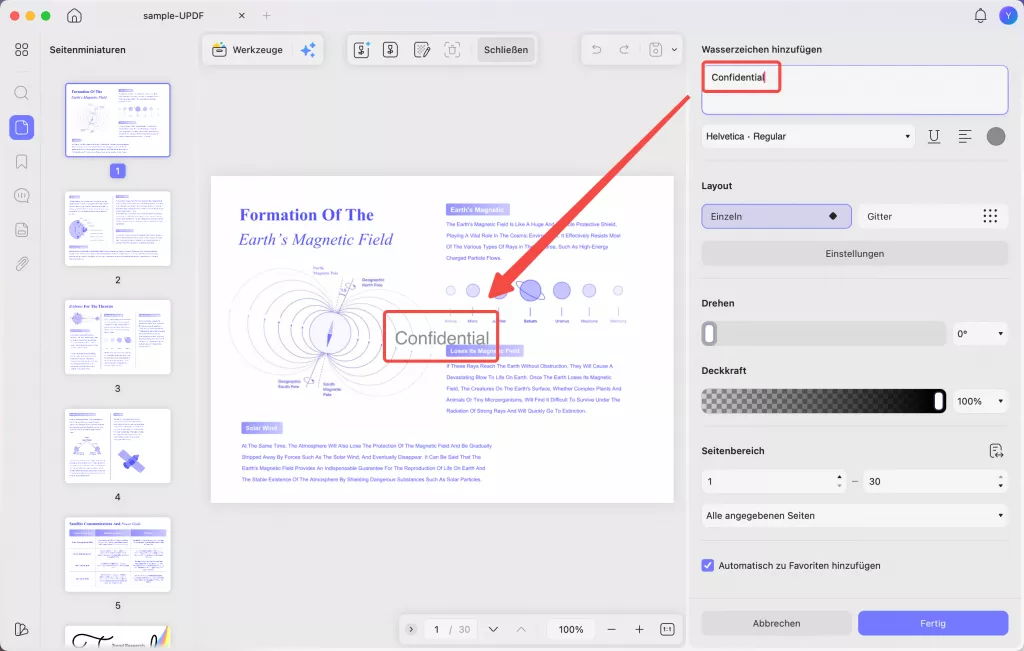This screenshot has height=651, width=1024.
Task: Go to next page with down chevron
Action: coord(493,629)
